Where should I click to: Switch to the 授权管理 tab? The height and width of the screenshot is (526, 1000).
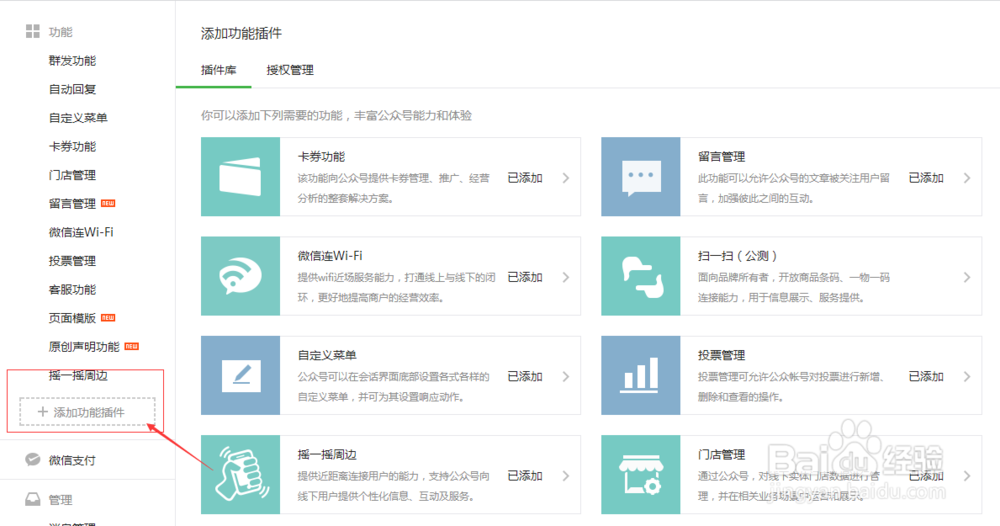tap(290, 70)
